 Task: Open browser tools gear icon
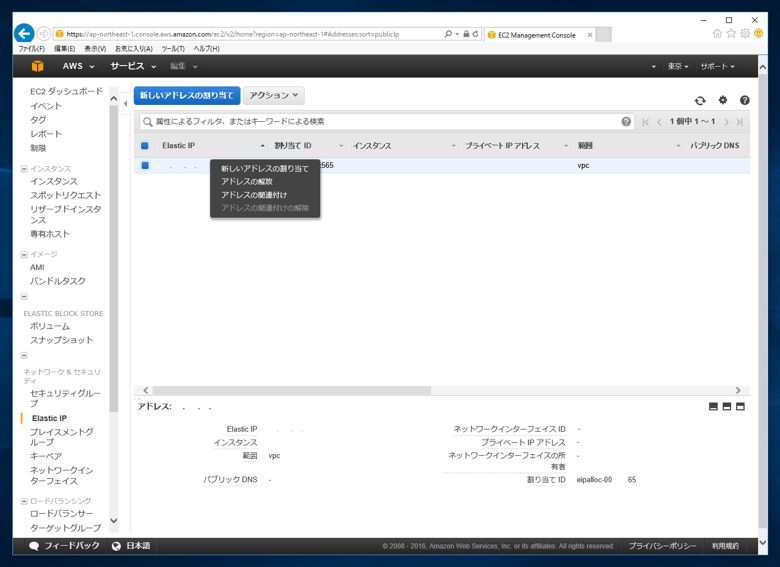tap(745, 33)
